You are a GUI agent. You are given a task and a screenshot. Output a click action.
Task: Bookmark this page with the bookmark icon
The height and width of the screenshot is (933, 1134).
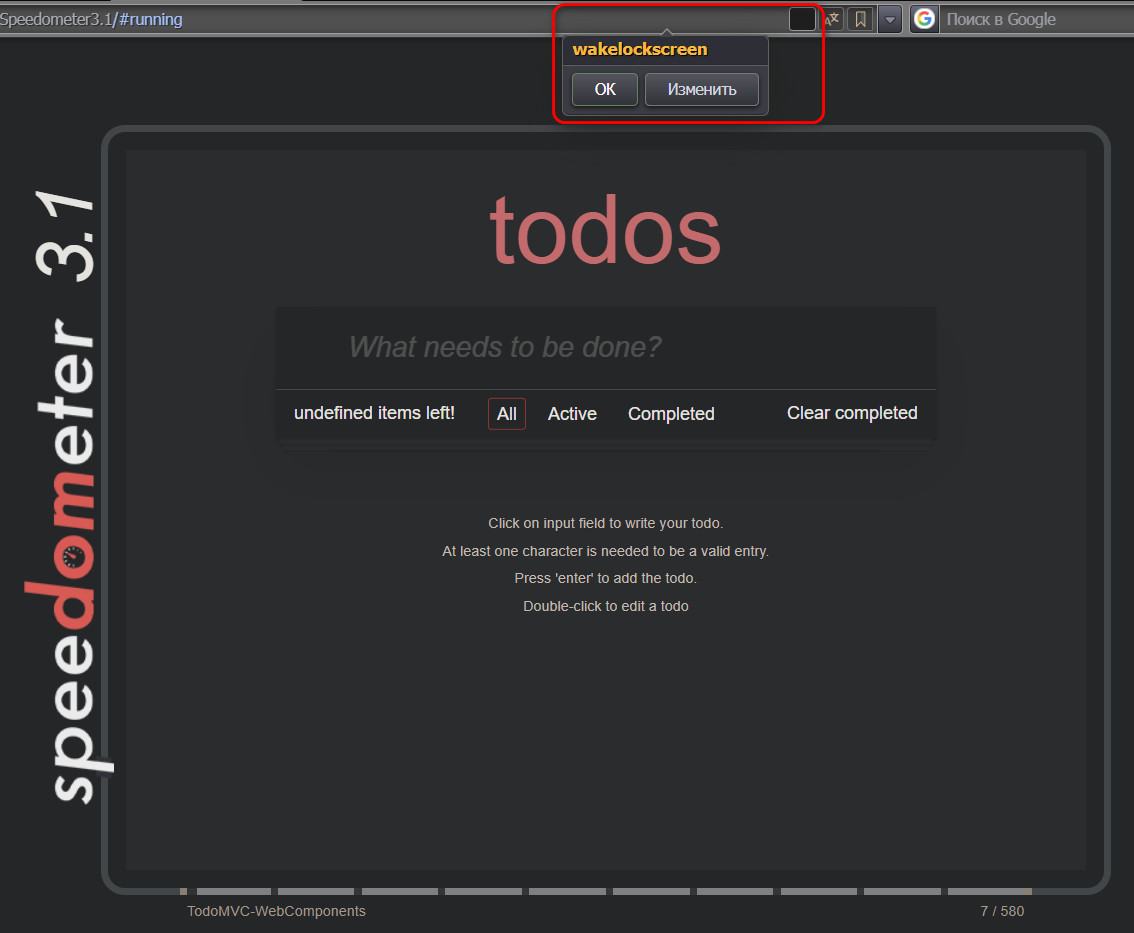click(x=860, y=20)
